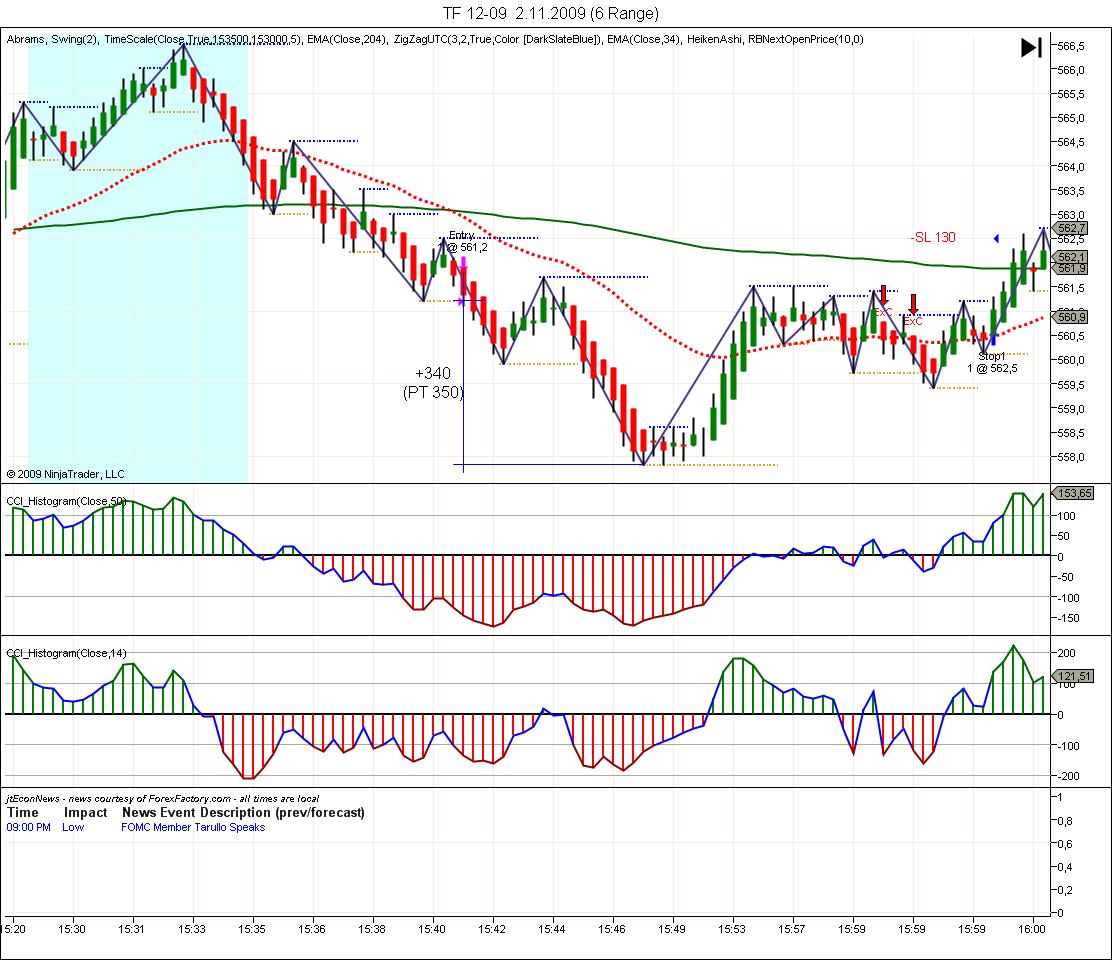Select the 121,51 CCI value tag
The image size is (1112, 960).
click(1074, 676)
